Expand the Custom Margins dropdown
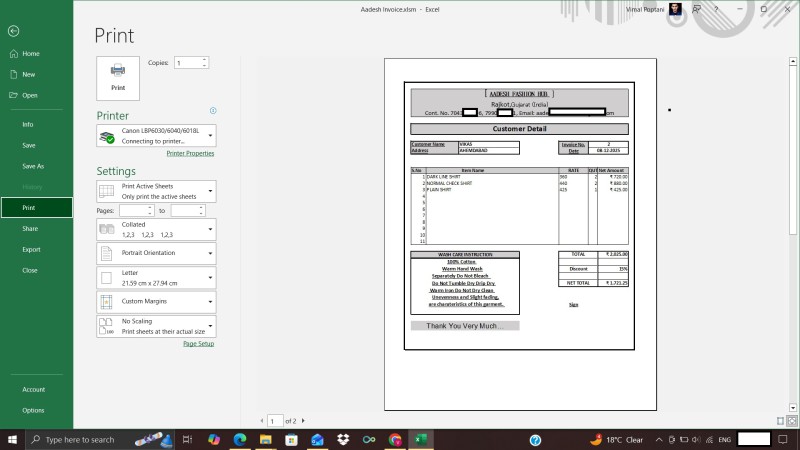This screenshot has width=800, height=450. [x=156, y=301]
